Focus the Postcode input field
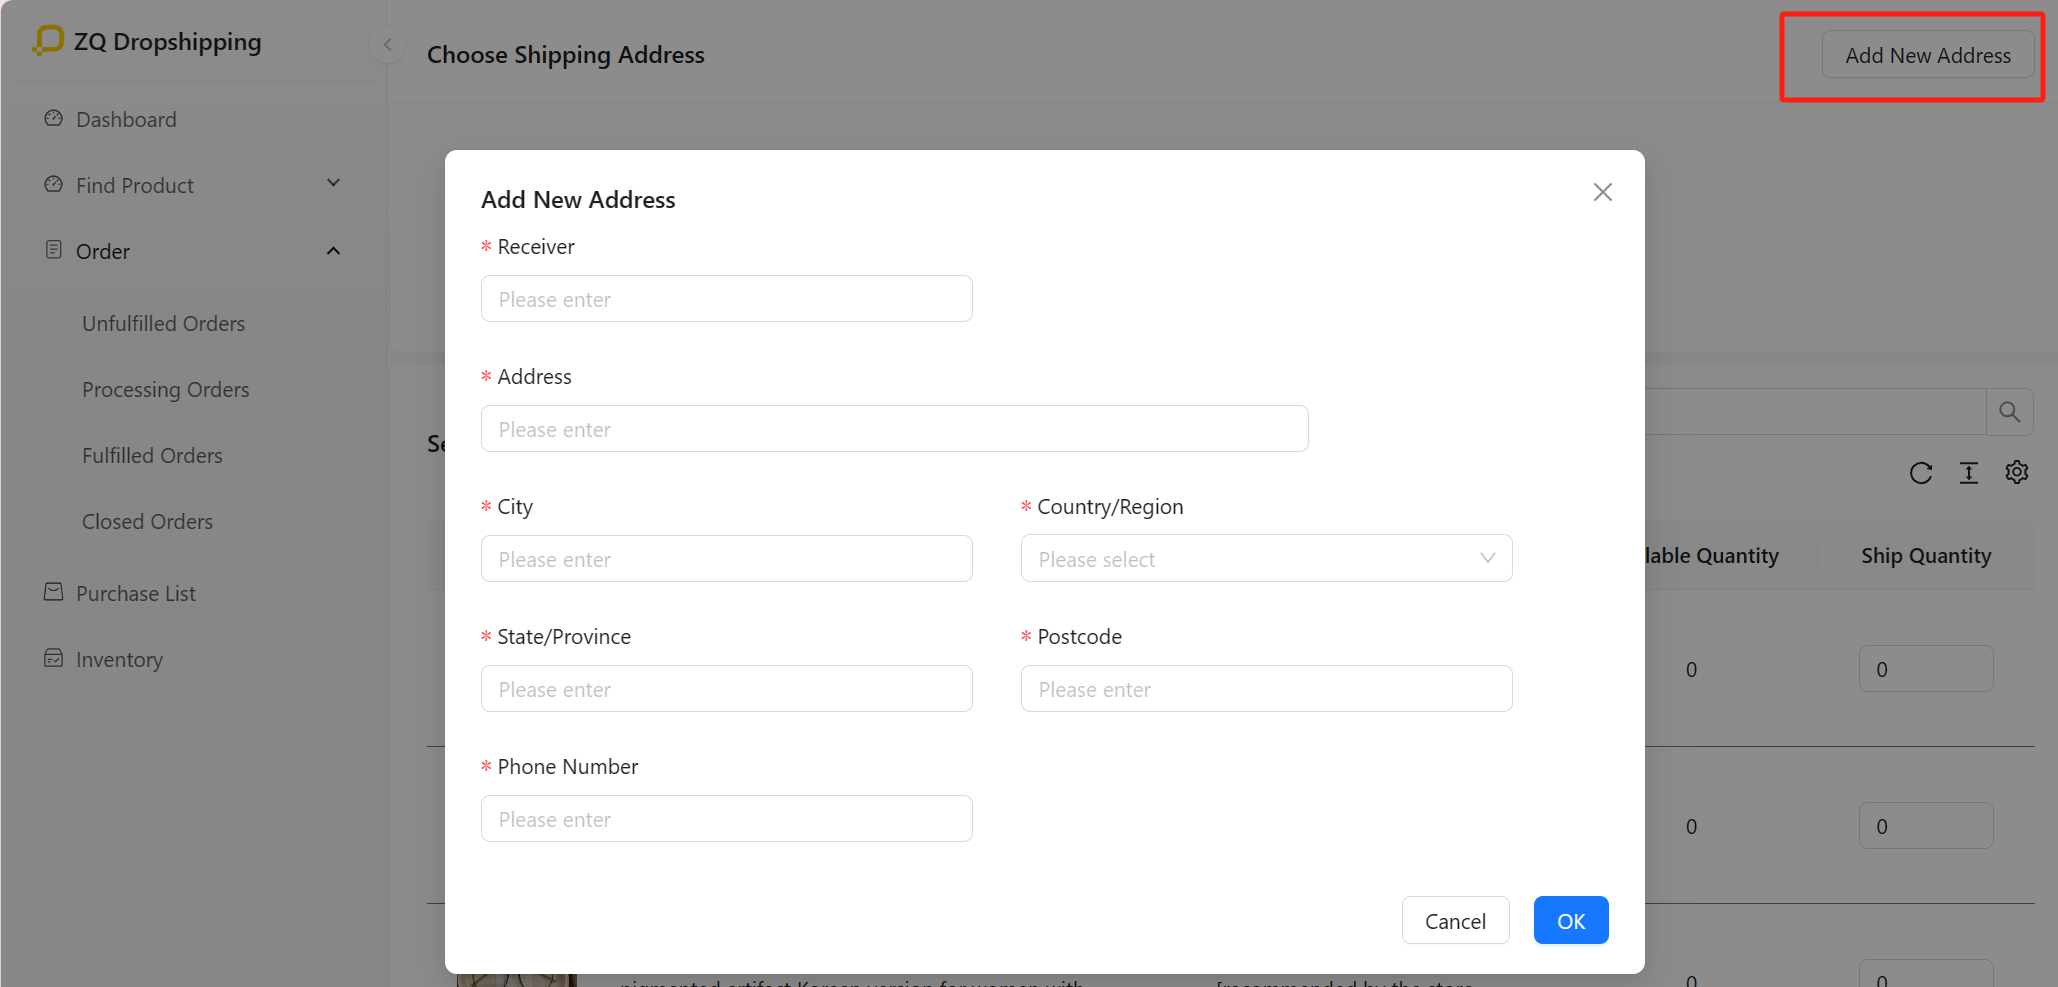2058x987 pixels. (x=1267, y=689)
